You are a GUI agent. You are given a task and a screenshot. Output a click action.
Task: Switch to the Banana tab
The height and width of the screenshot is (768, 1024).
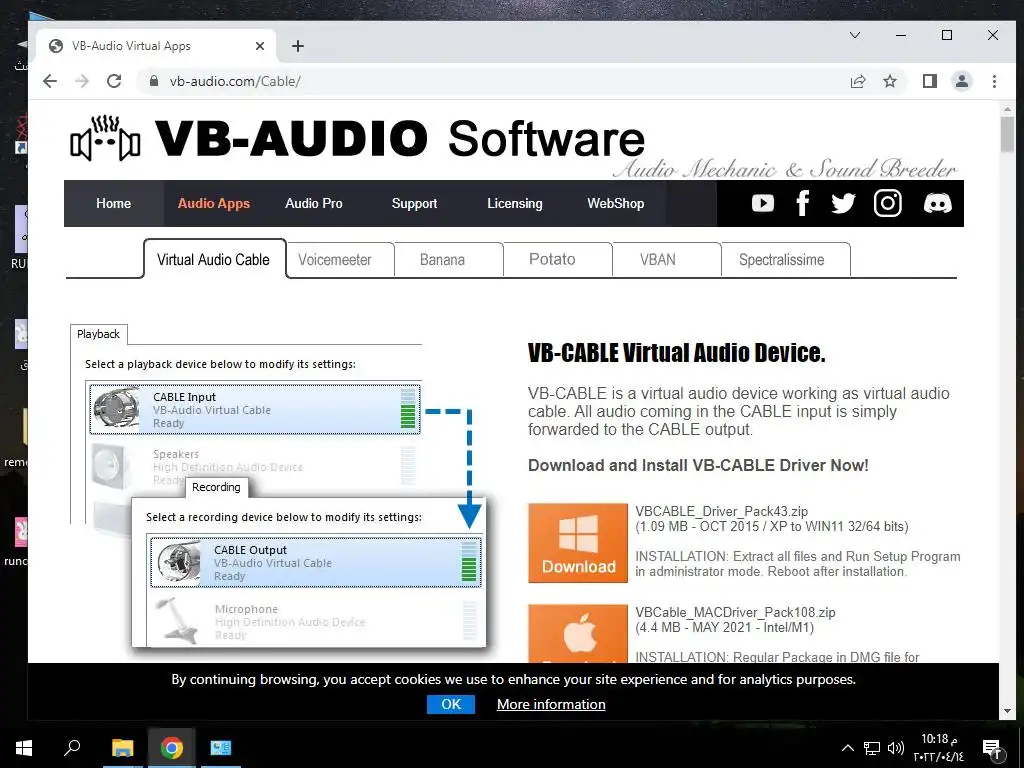coord(449,259)
